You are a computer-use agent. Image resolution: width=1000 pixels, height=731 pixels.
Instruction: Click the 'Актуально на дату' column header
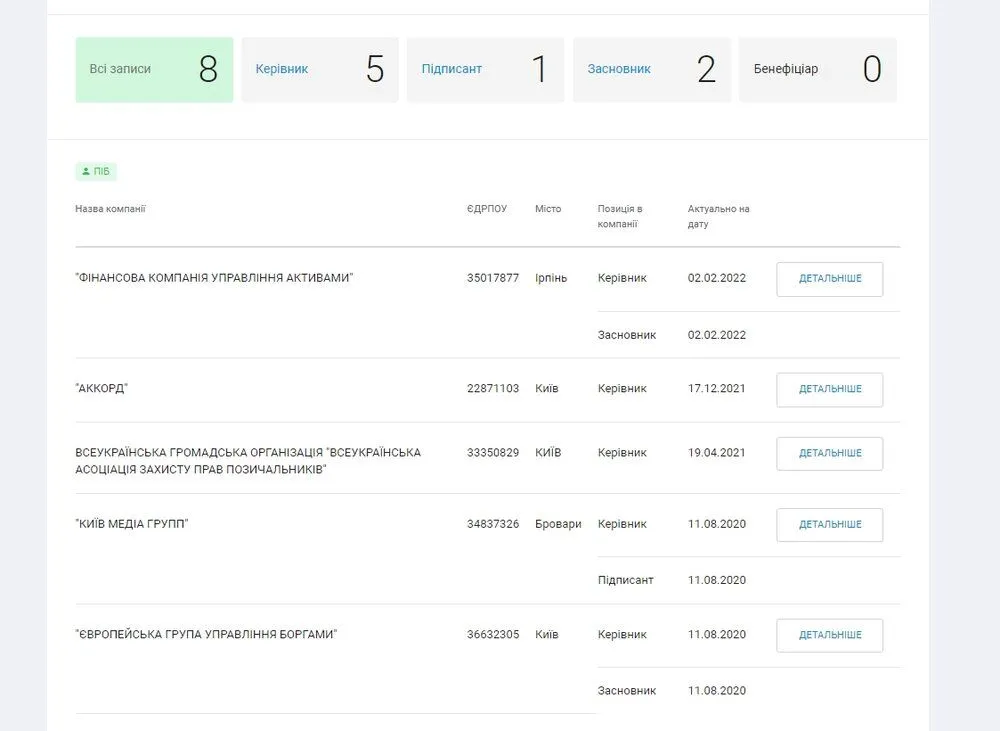click(718, 216)
